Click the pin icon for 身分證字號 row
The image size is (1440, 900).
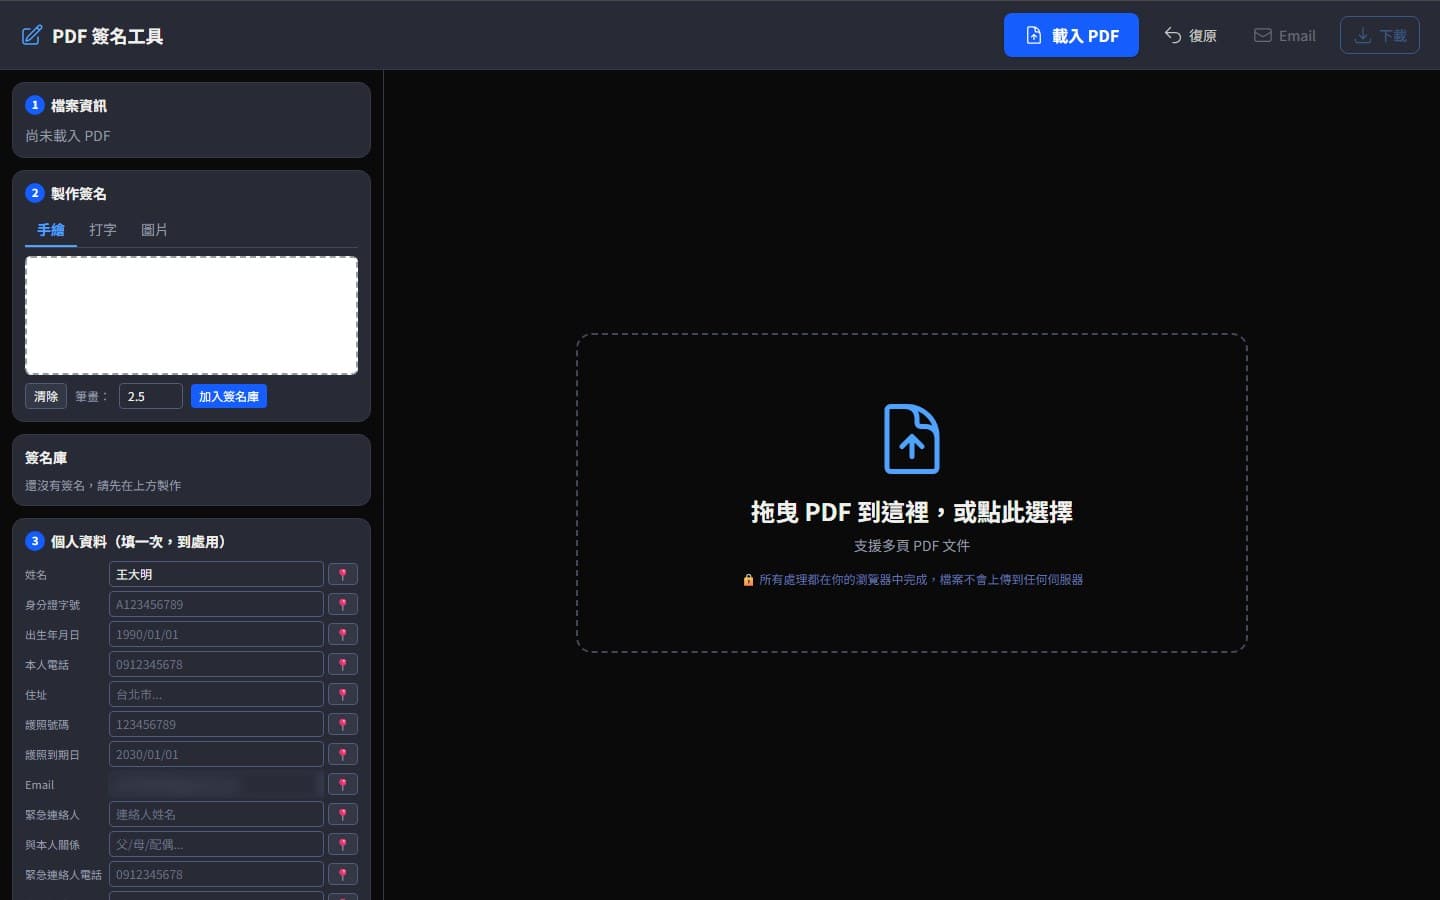(x=343, y=604)
